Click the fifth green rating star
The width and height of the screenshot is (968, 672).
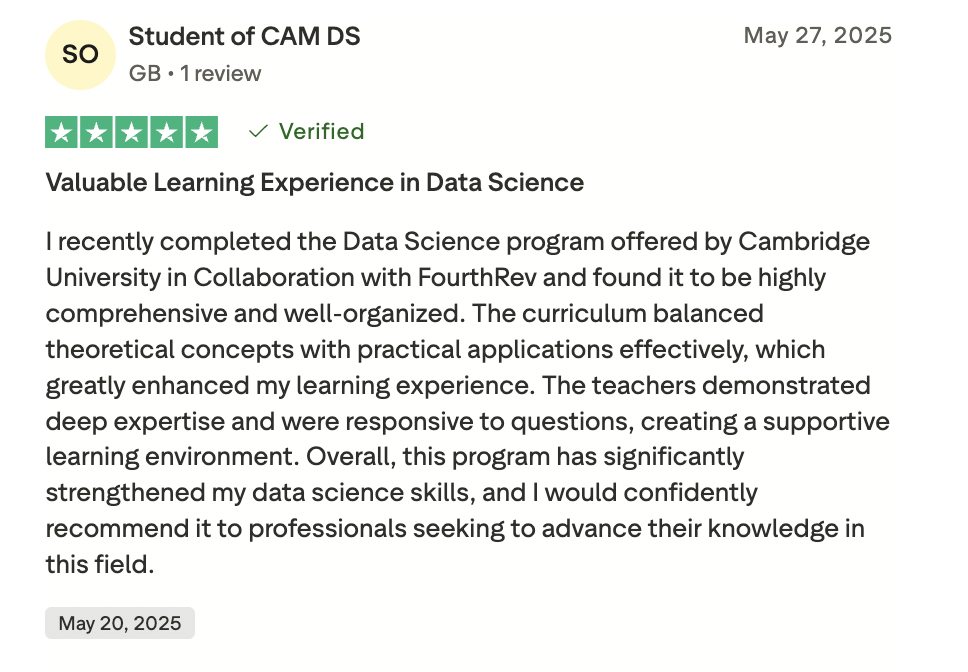pyautogui.click(x=202, y=132)
